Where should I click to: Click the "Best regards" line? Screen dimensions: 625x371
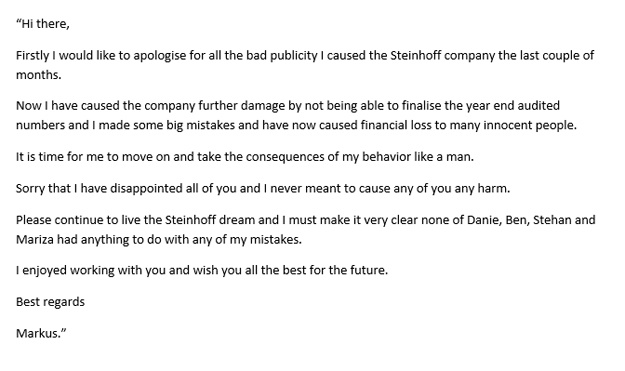(x=50, y=302)
